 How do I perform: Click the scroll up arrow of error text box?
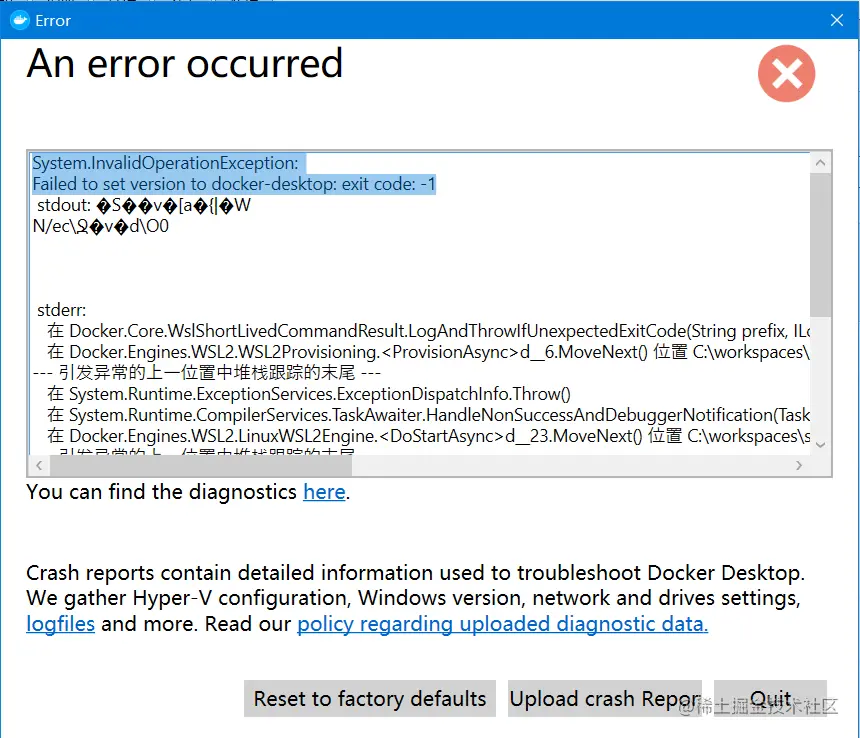pos(821,162)
